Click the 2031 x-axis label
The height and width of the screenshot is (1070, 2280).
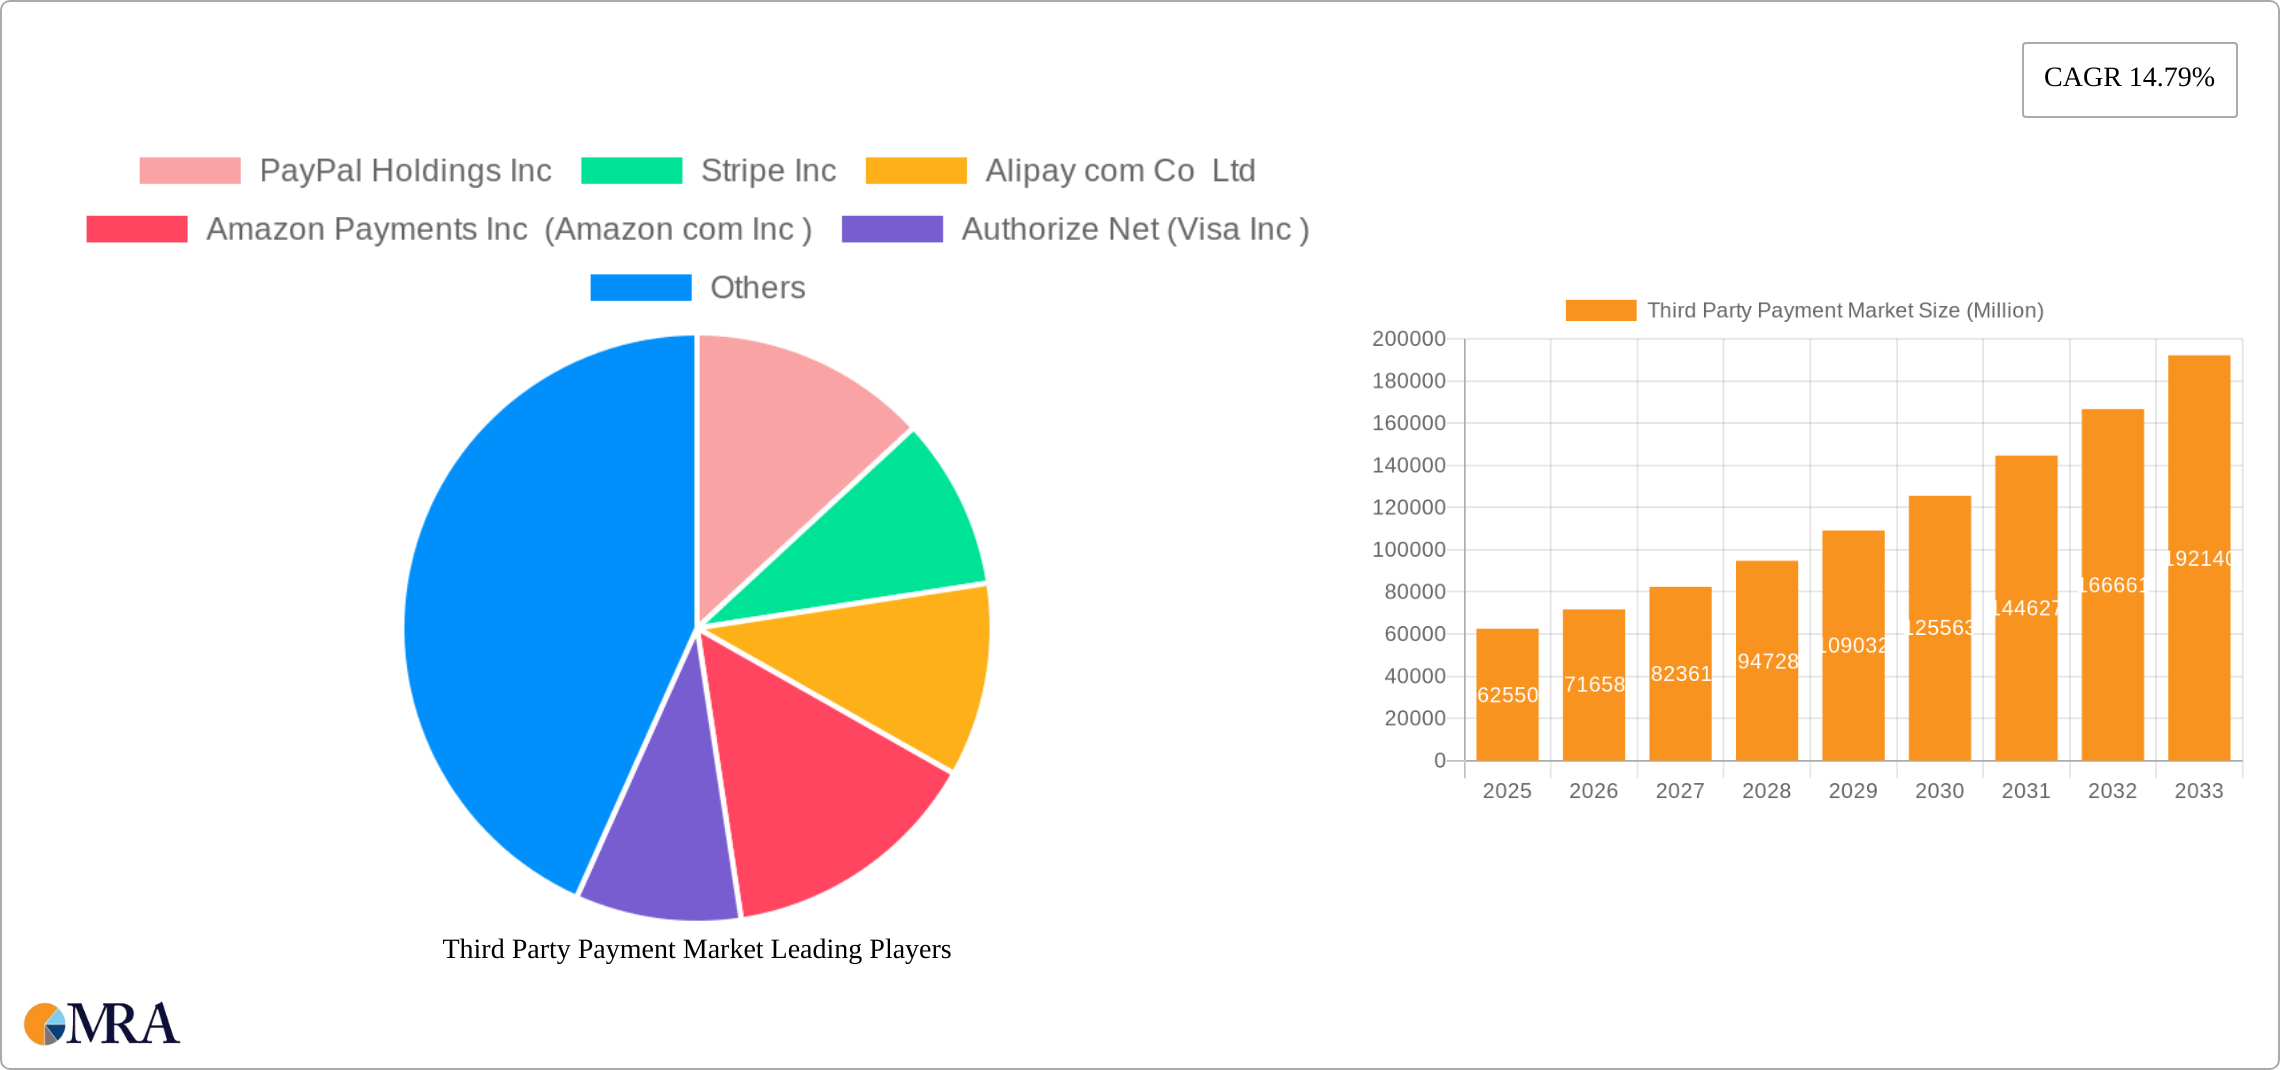pos(2026,791)
